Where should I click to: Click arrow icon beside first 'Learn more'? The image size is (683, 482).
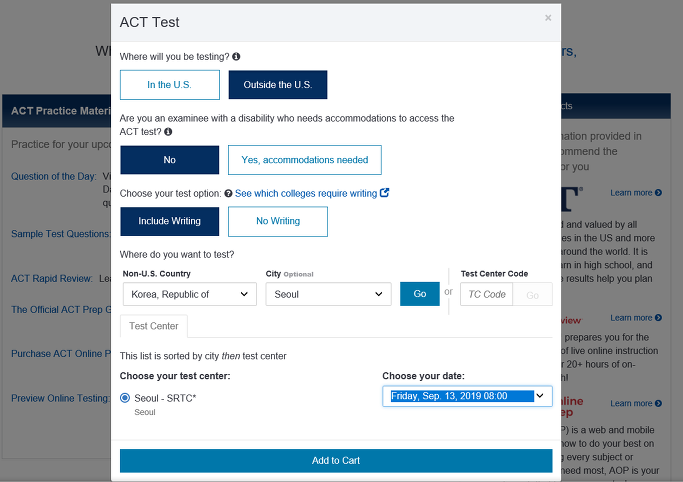658,192
